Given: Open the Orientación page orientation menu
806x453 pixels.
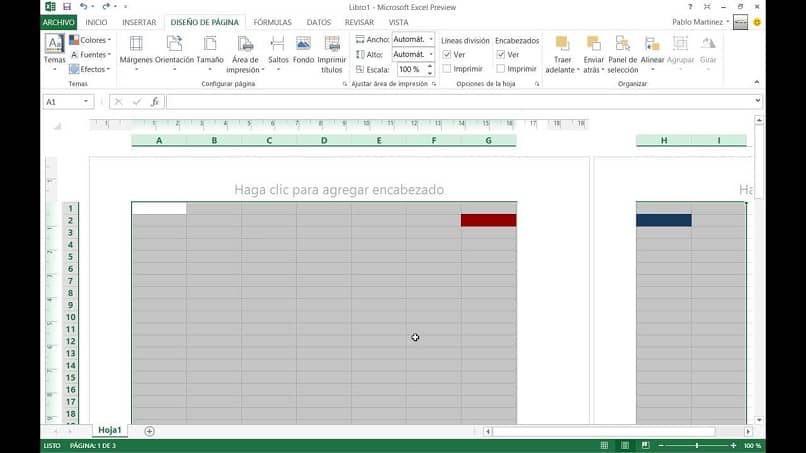Looking at the screenshot, I should point(174,53).
